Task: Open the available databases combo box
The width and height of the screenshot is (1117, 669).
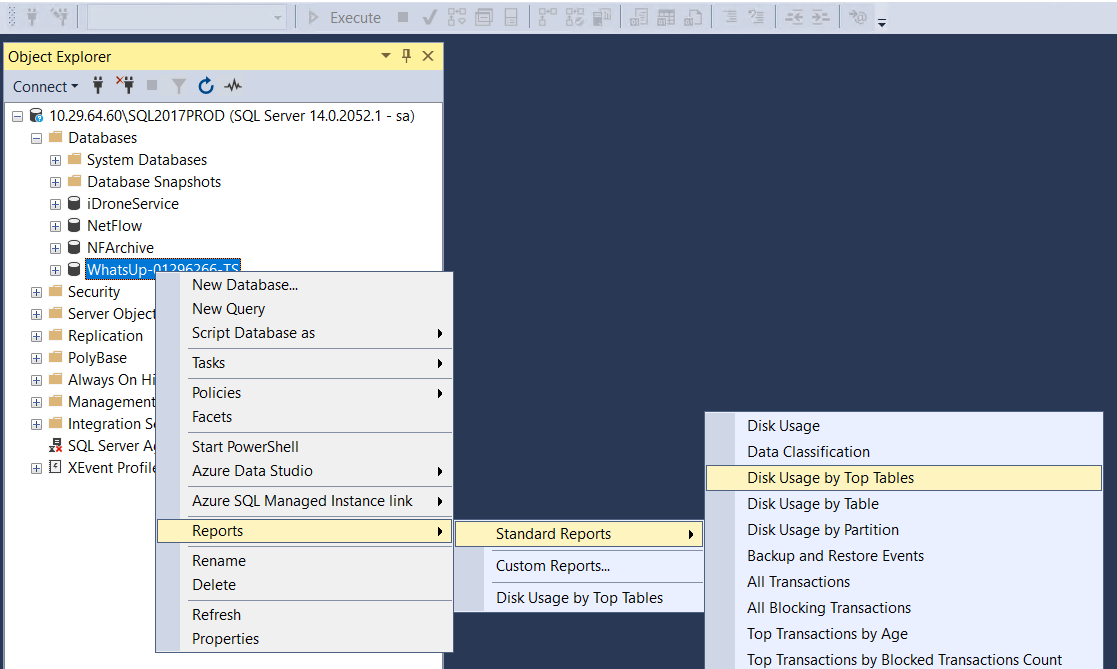Action: click(x=186, y=16)
